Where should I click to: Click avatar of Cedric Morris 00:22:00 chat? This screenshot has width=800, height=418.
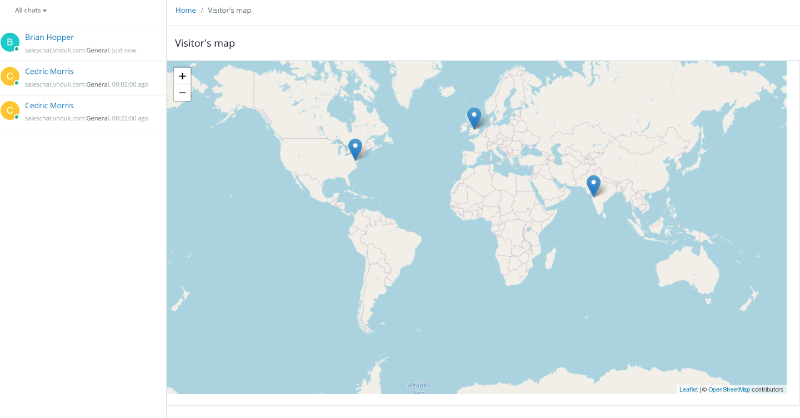click(10, 110)
